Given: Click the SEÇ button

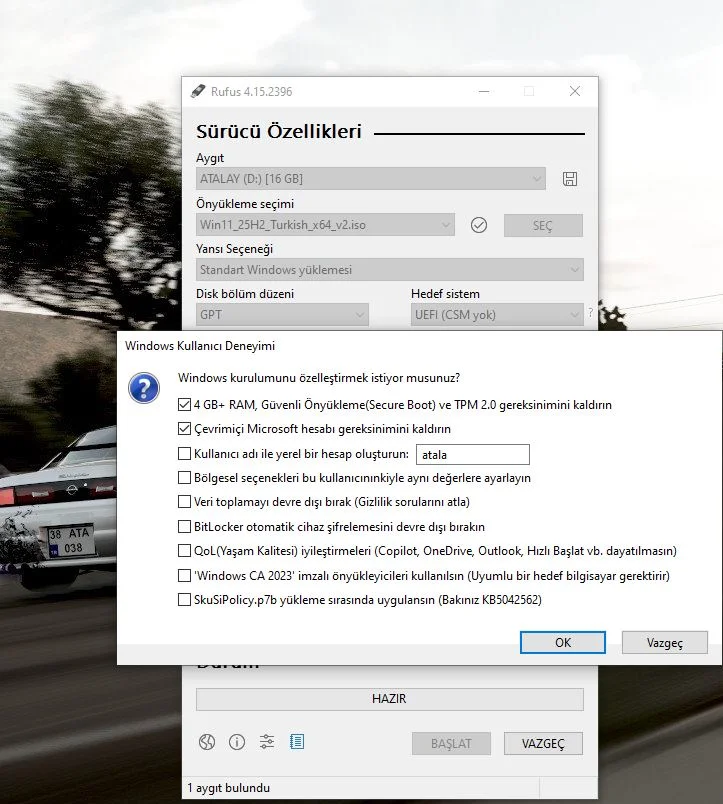Looking at the screenshot, I should coord(543,225).
